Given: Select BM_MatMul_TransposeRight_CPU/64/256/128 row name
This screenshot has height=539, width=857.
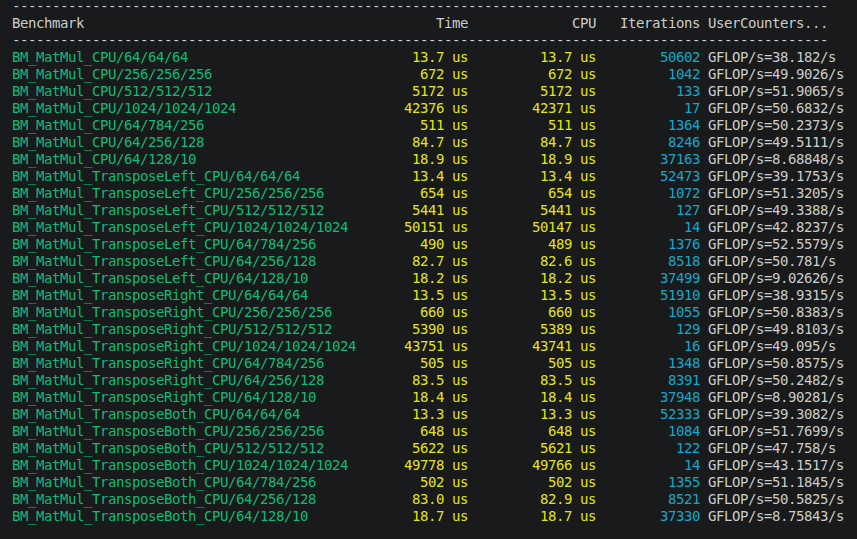Looking at the screenshot, I should point(168,380).
